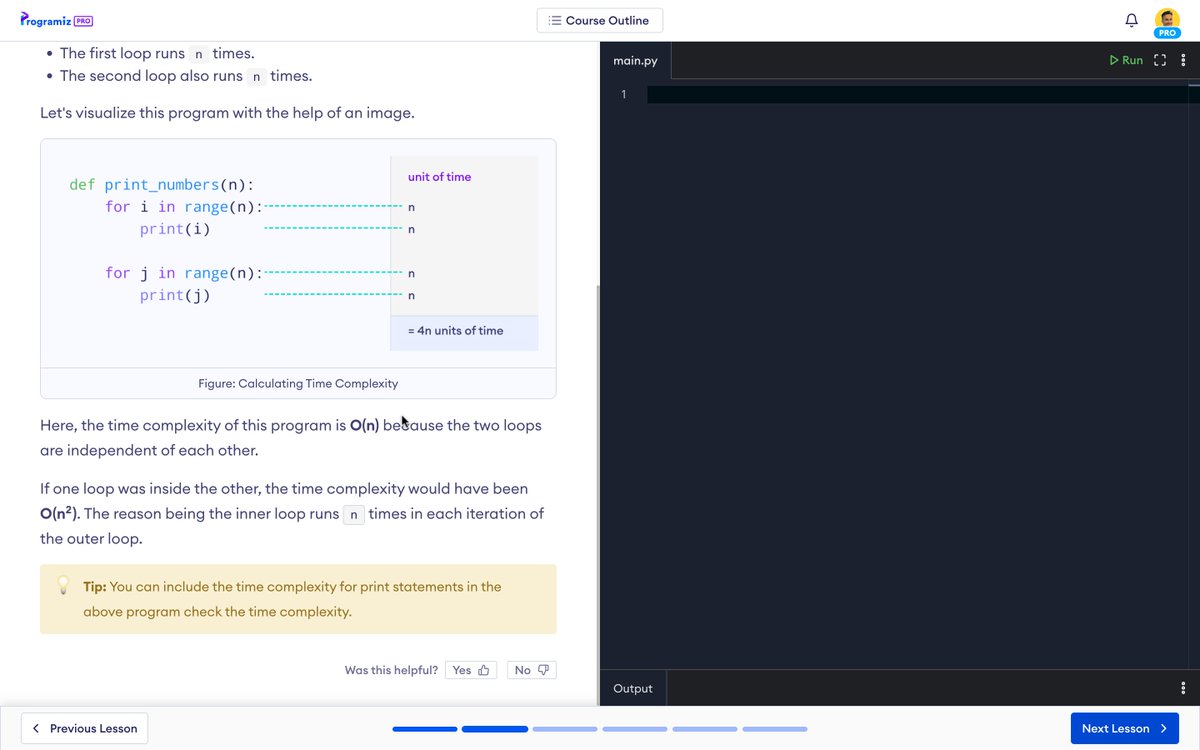Select the main.py tab
Screen dimensions: 1200x750
click(x=636, y=61)
